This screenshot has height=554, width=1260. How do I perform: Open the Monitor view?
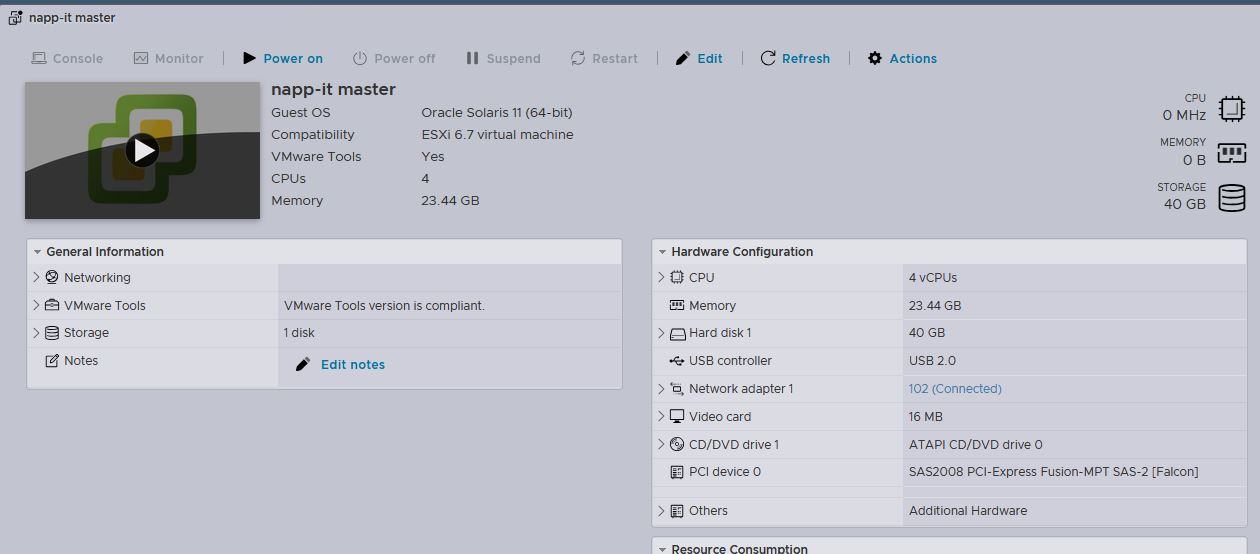point(168,58)
